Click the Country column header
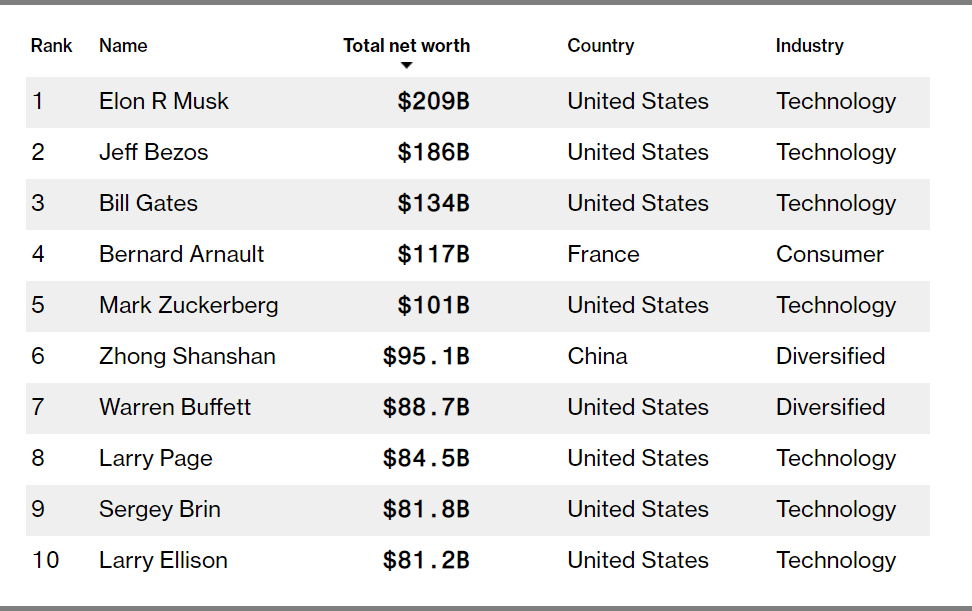The height and width of the screenshot is (611, 972). coord(600,46)
